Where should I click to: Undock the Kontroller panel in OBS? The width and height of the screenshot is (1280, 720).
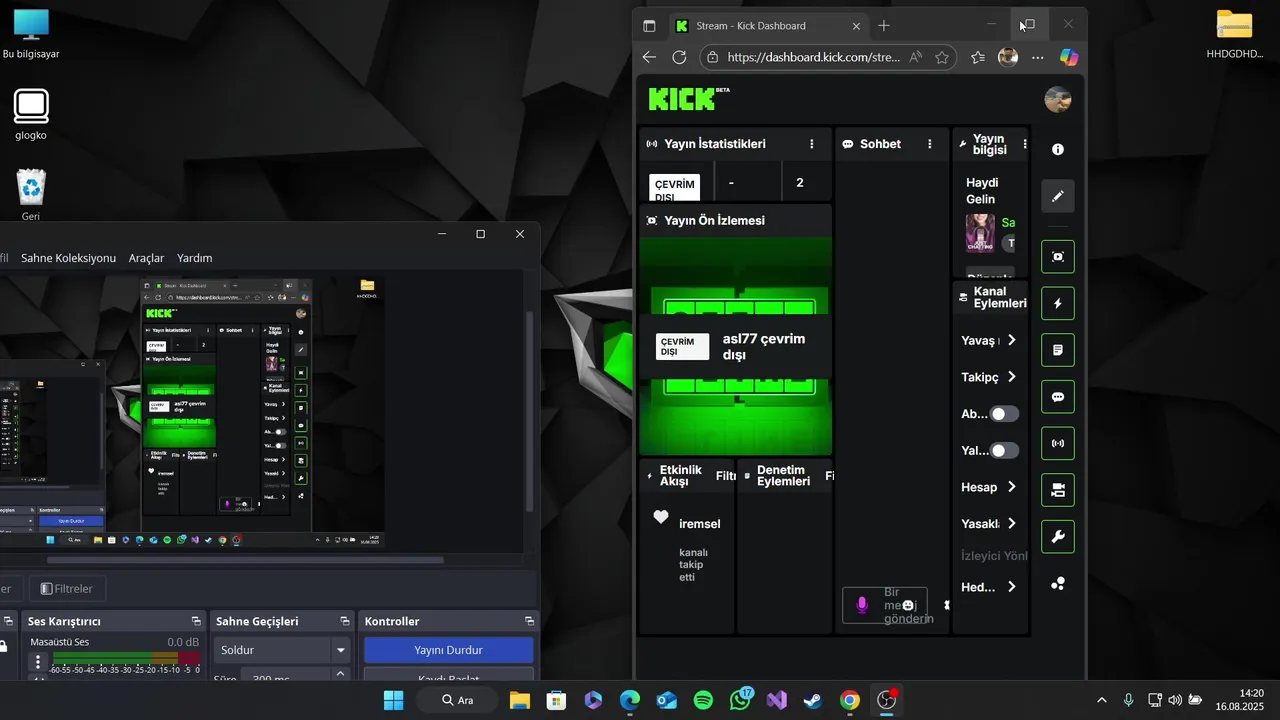pyautogui.click(x=529, y=621)
